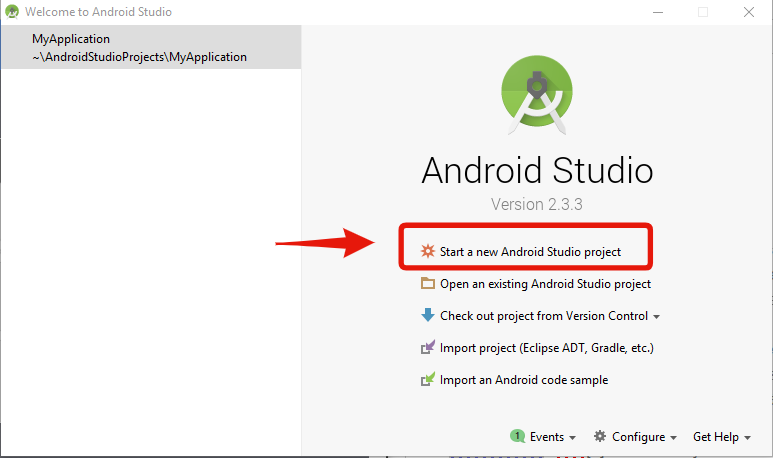Click the orange starburst new project icon
The width and height of the screenshot is (773, 458).
(x=427, y=251)
